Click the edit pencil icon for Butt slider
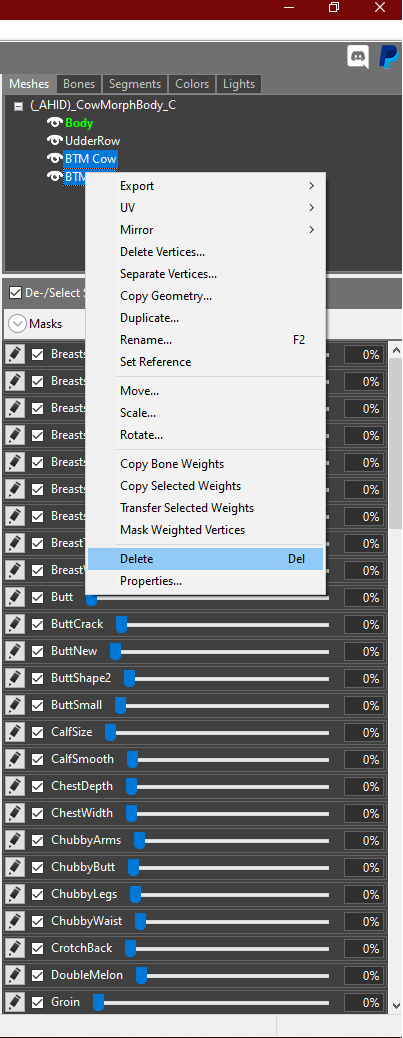The width and height of the screenshot is (403, 1038). [x=15, y=597]
